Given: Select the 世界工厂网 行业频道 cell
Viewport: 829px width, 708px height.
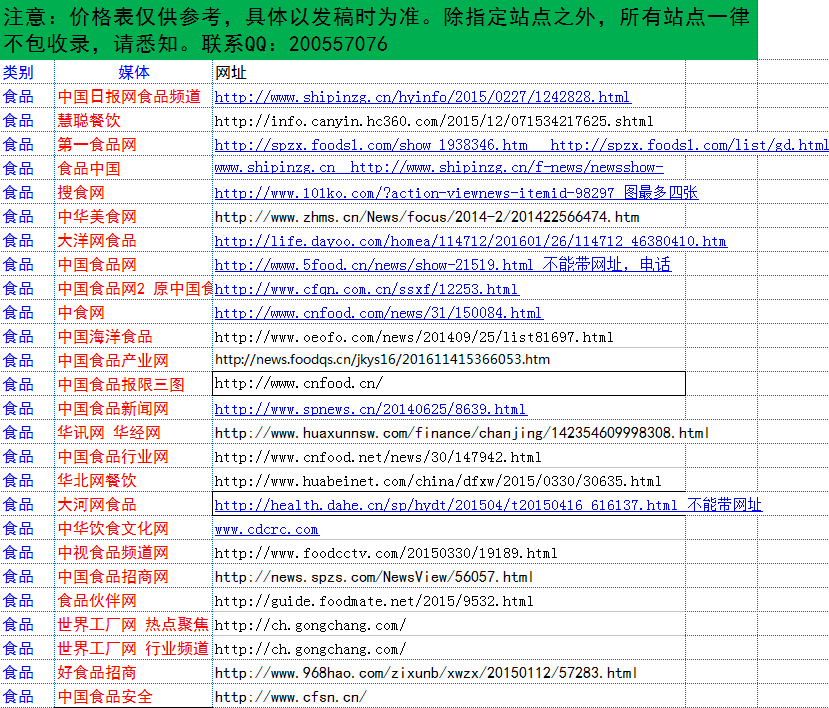Looking at the screenshot, I should click(x=133, y=649).
